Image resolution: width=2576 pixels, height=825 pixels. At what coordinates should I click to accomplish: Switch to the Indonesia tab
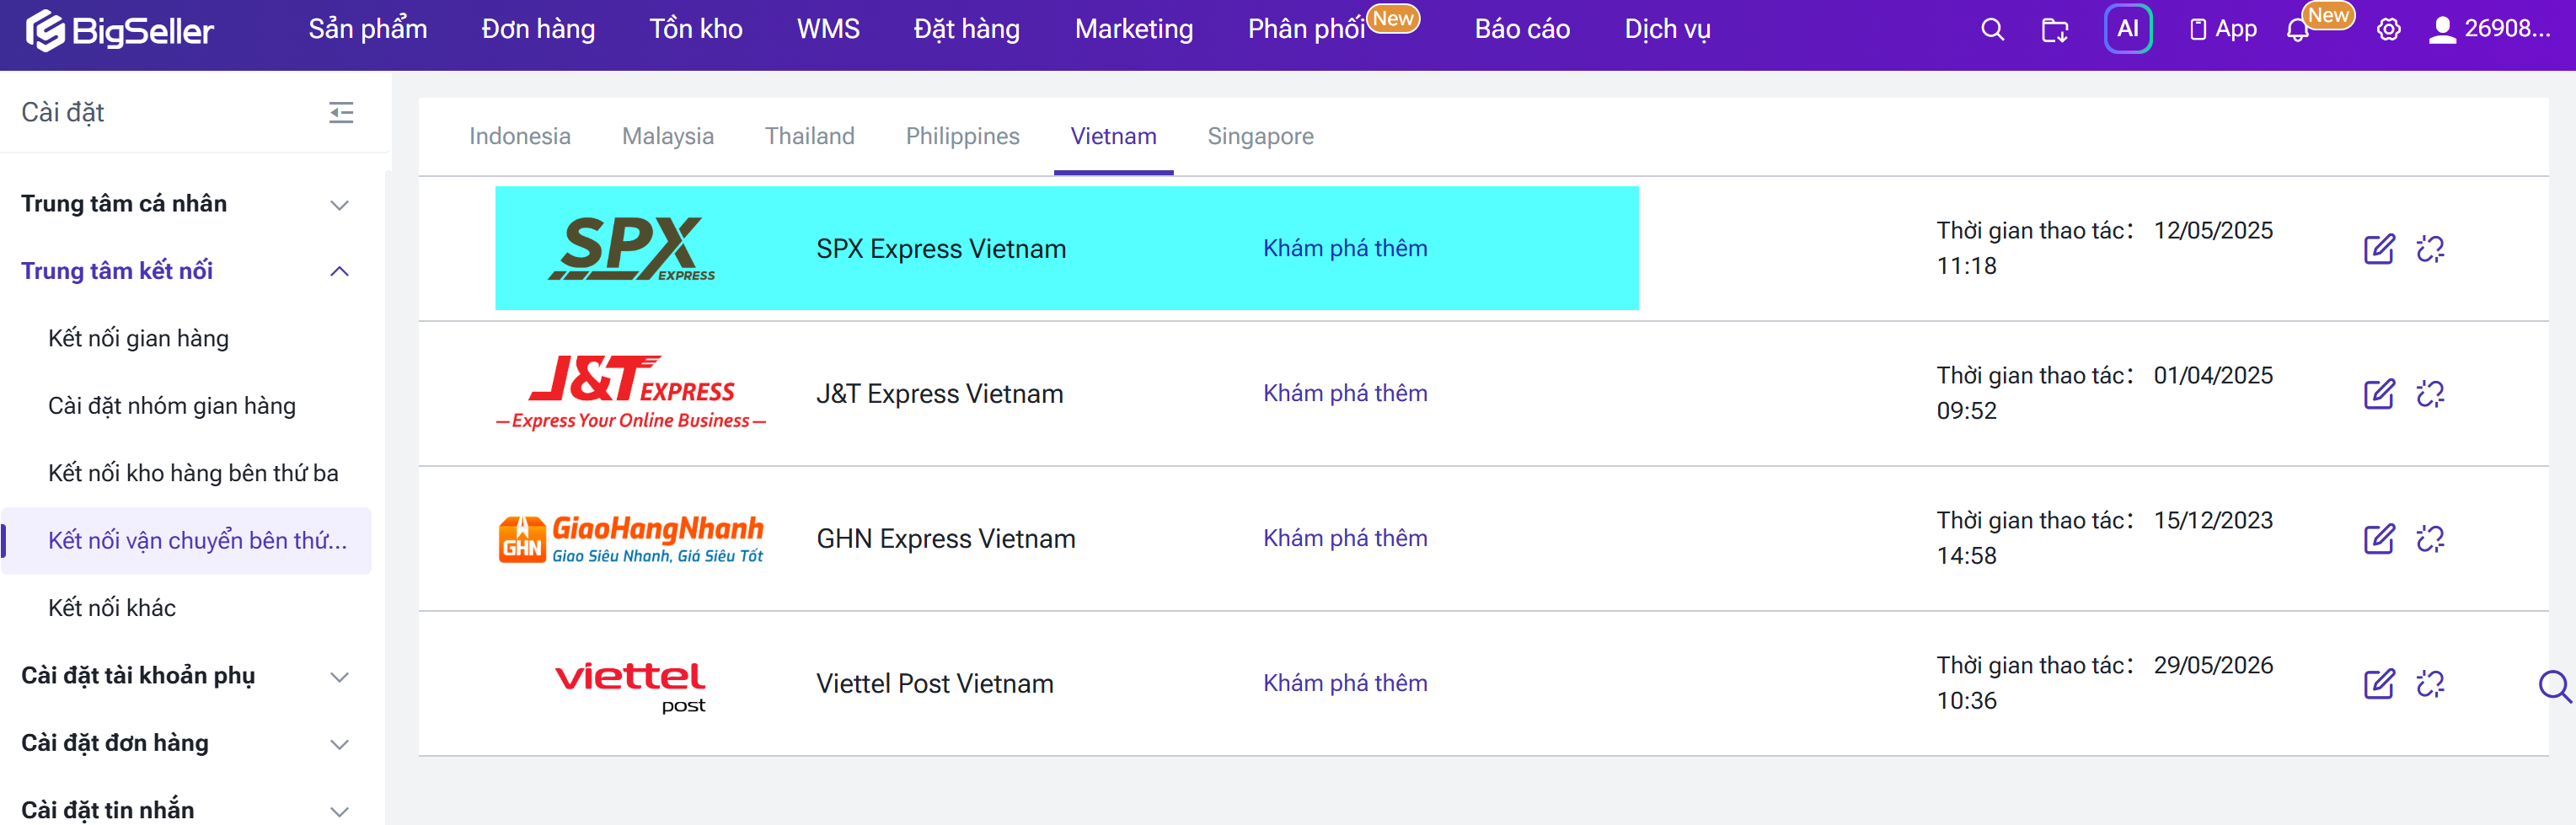(520, 136)
